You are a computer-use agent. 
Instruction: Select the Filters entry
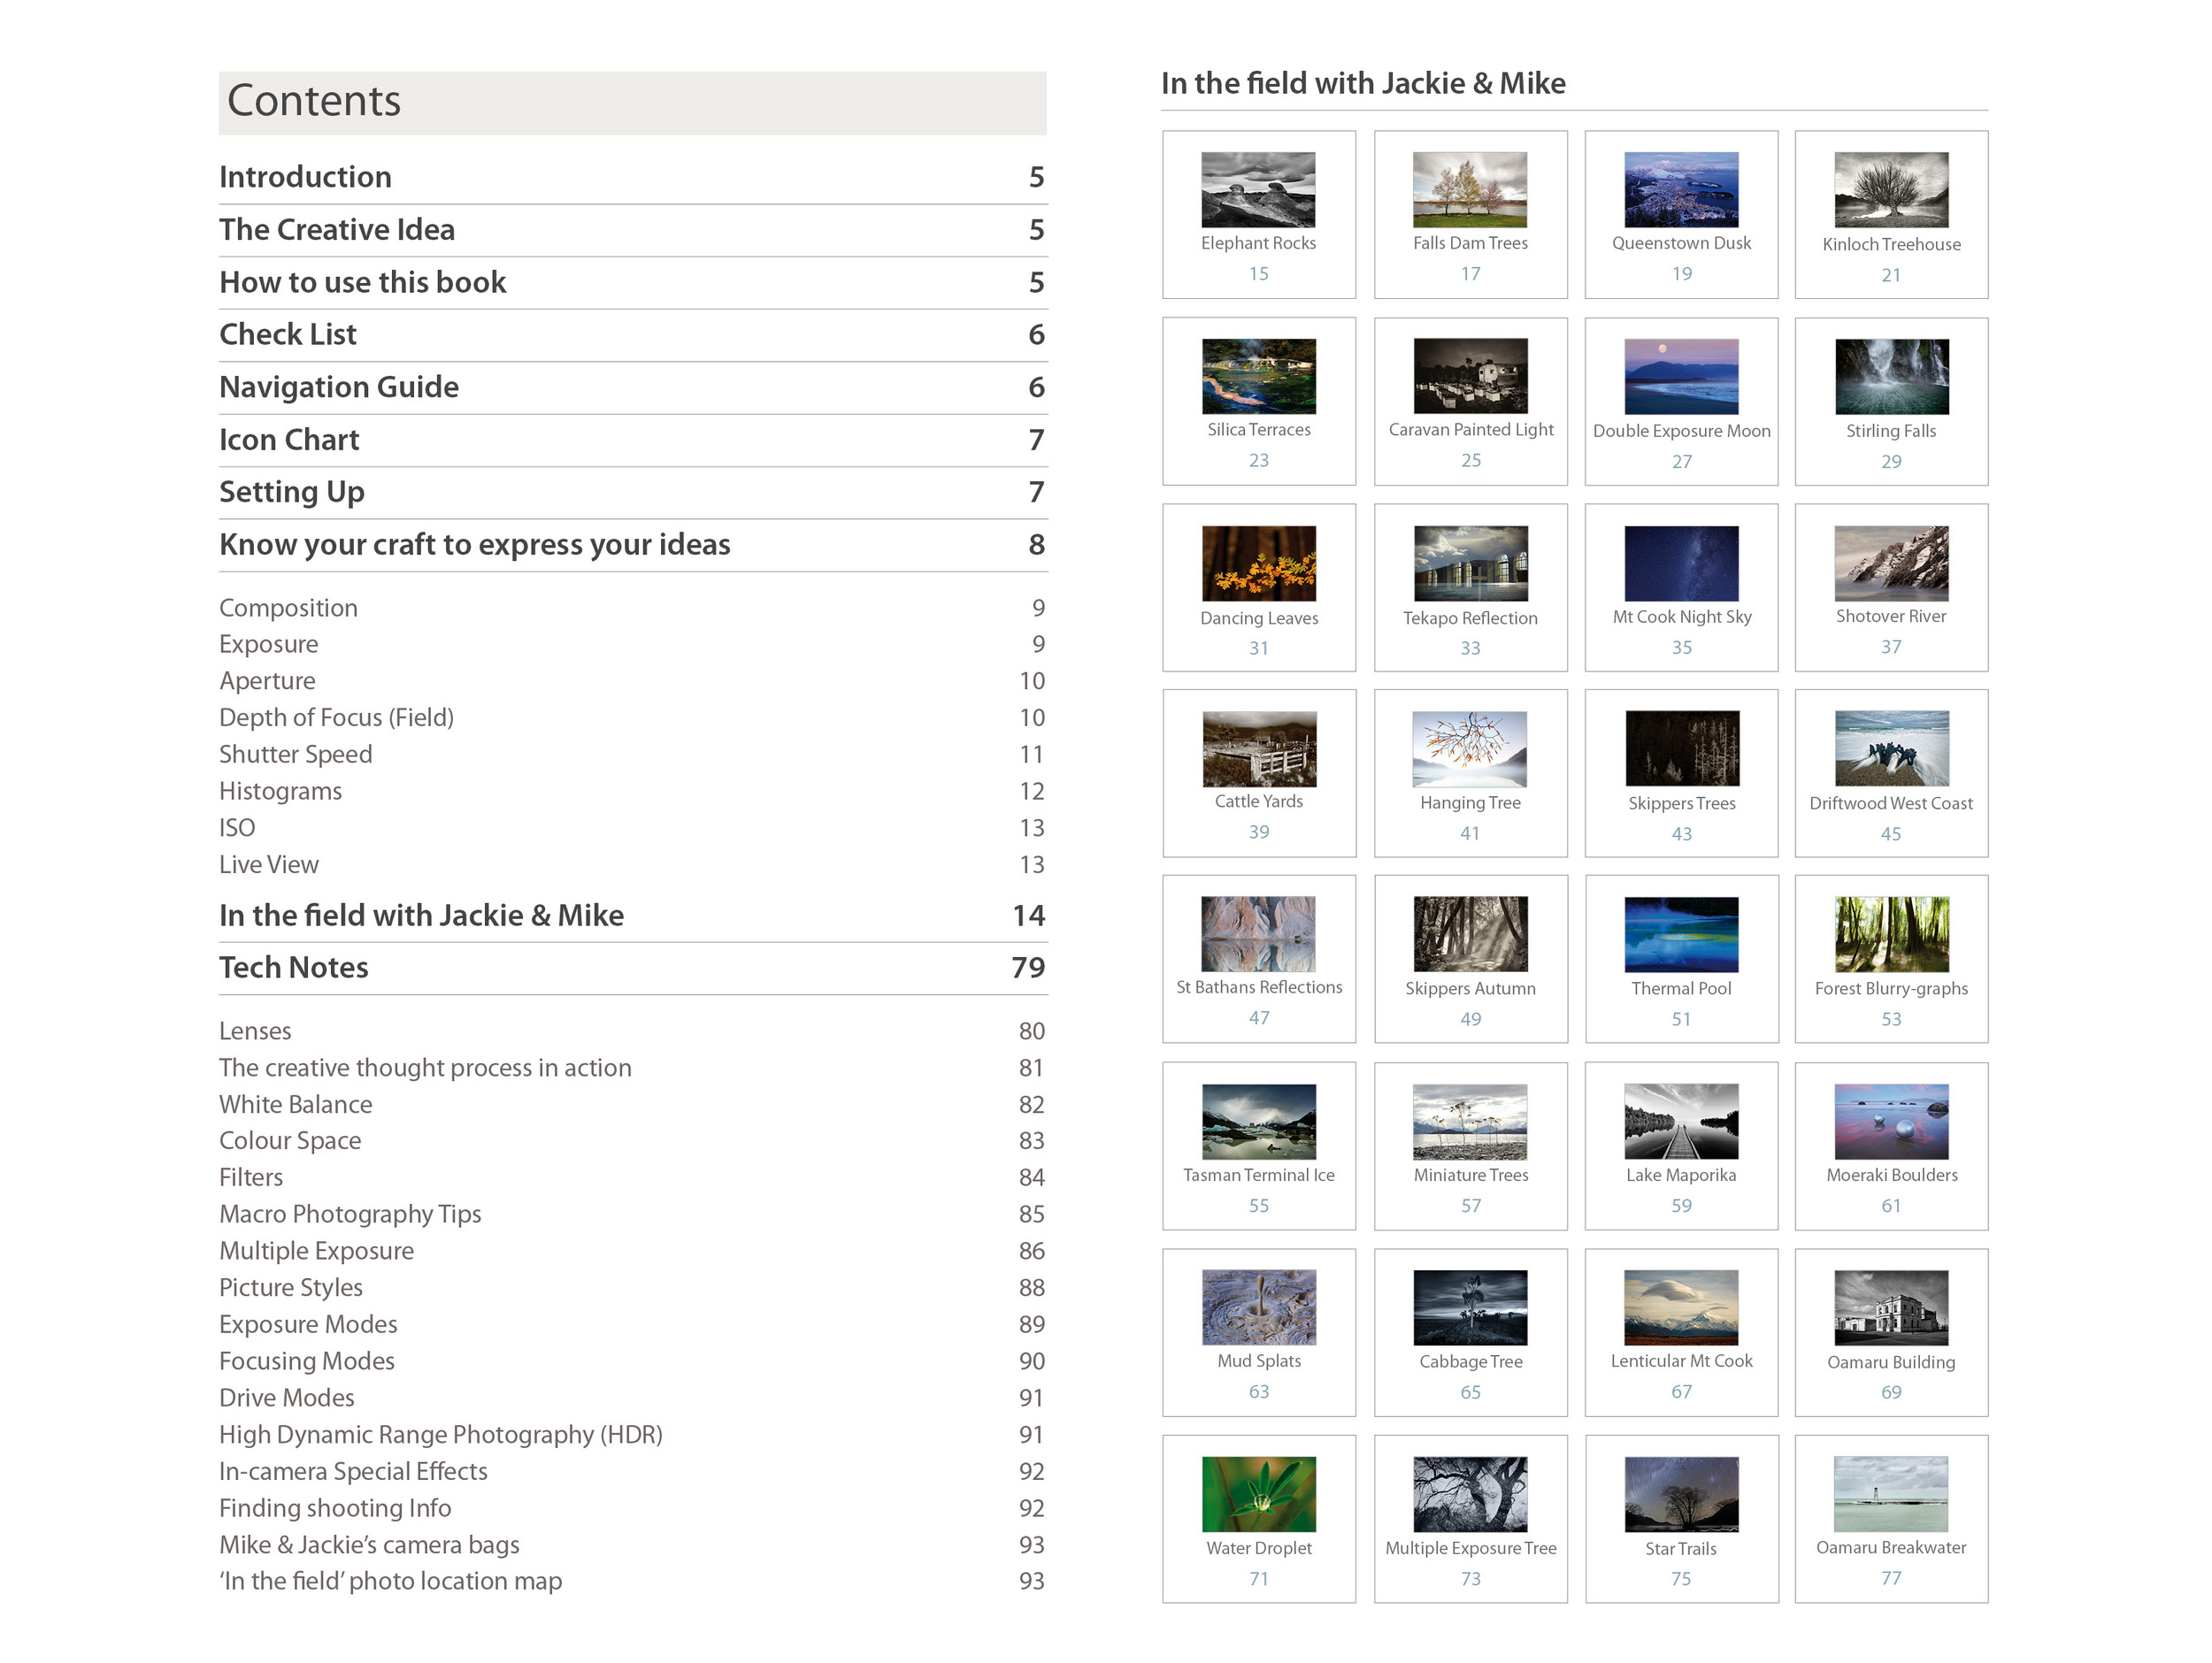[632, 1178]
